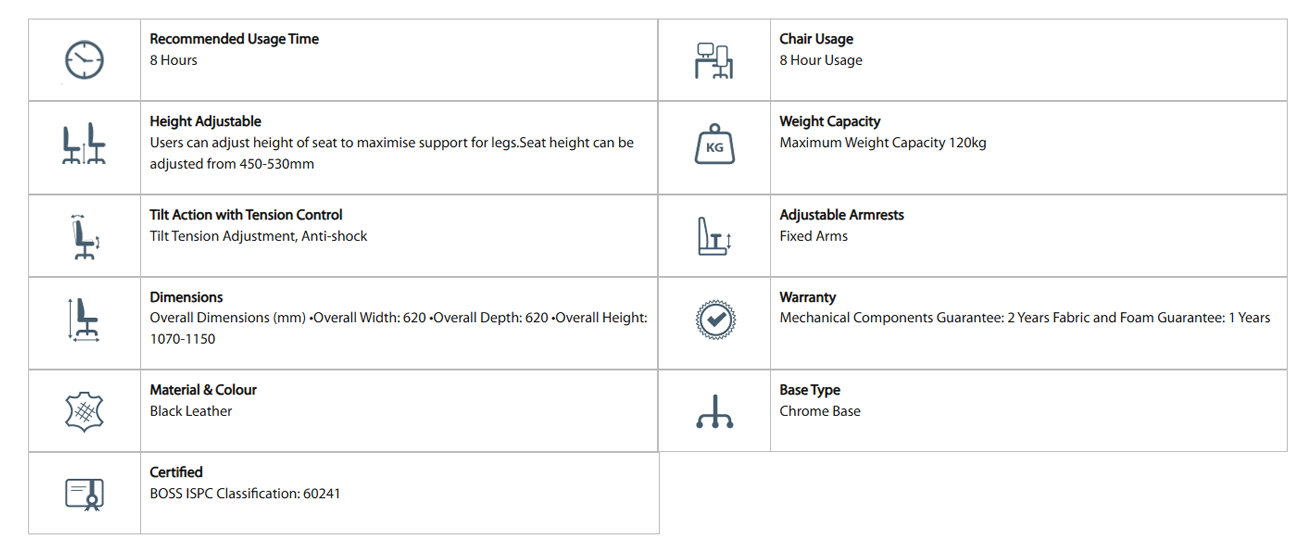Screen dimensions: 1300x555
Task: Click the chair Dimensions icon with arrows
Action: pos(84,320)
